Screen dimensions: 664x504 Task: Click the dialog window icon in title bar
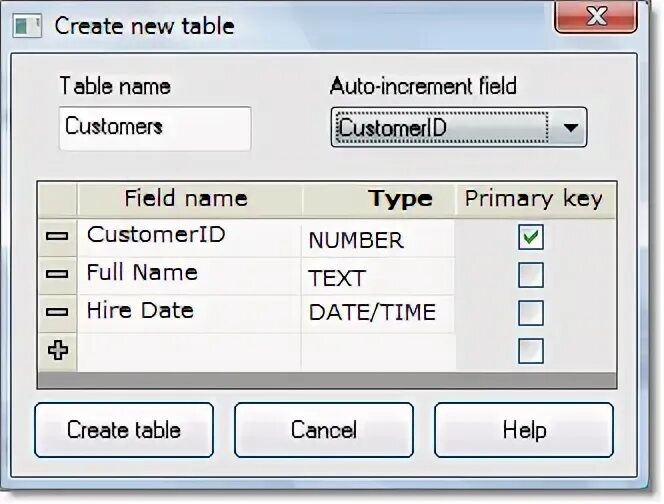[x=30, y=25]
